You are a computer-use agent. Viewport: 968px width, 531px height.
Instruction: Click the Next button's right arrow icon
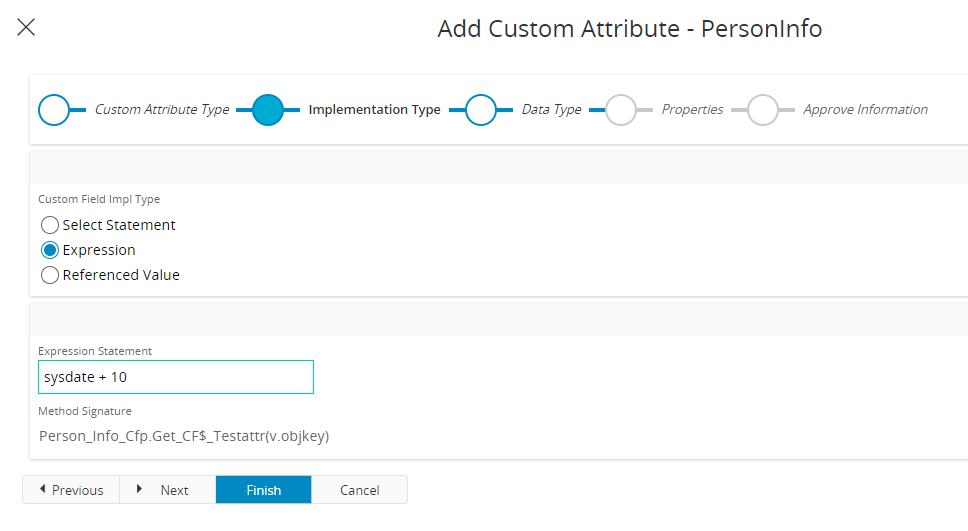coord(139,489)
